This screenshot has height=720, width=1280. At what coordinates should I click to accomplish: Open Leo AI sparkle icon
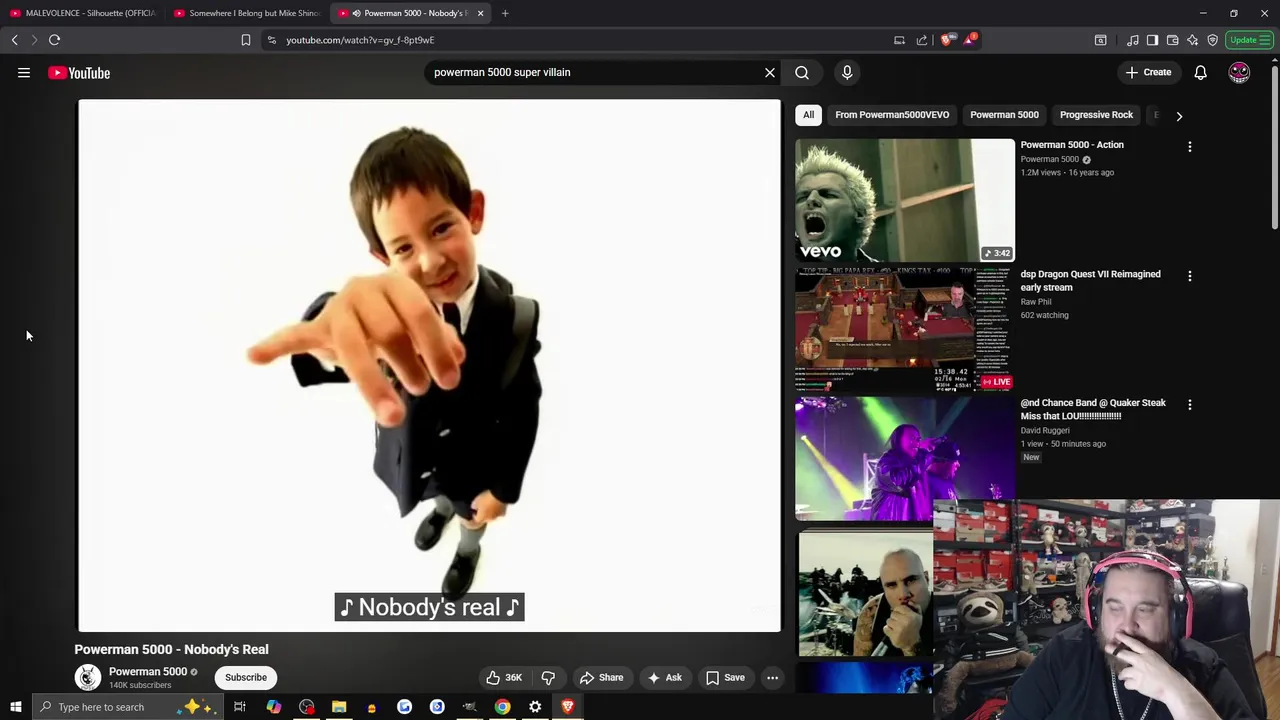point(1192,40)
